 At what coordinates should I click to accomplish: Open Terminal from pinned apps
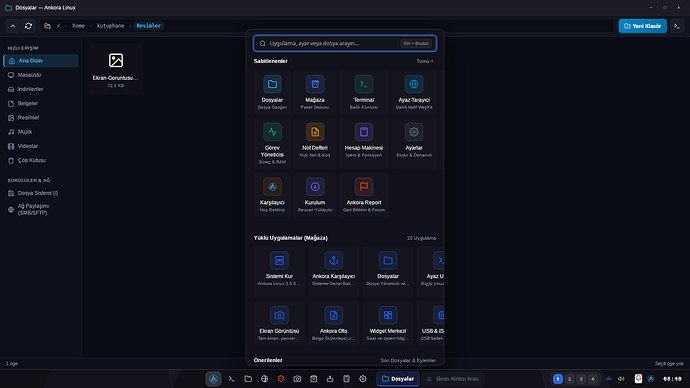tap(364, 92)
